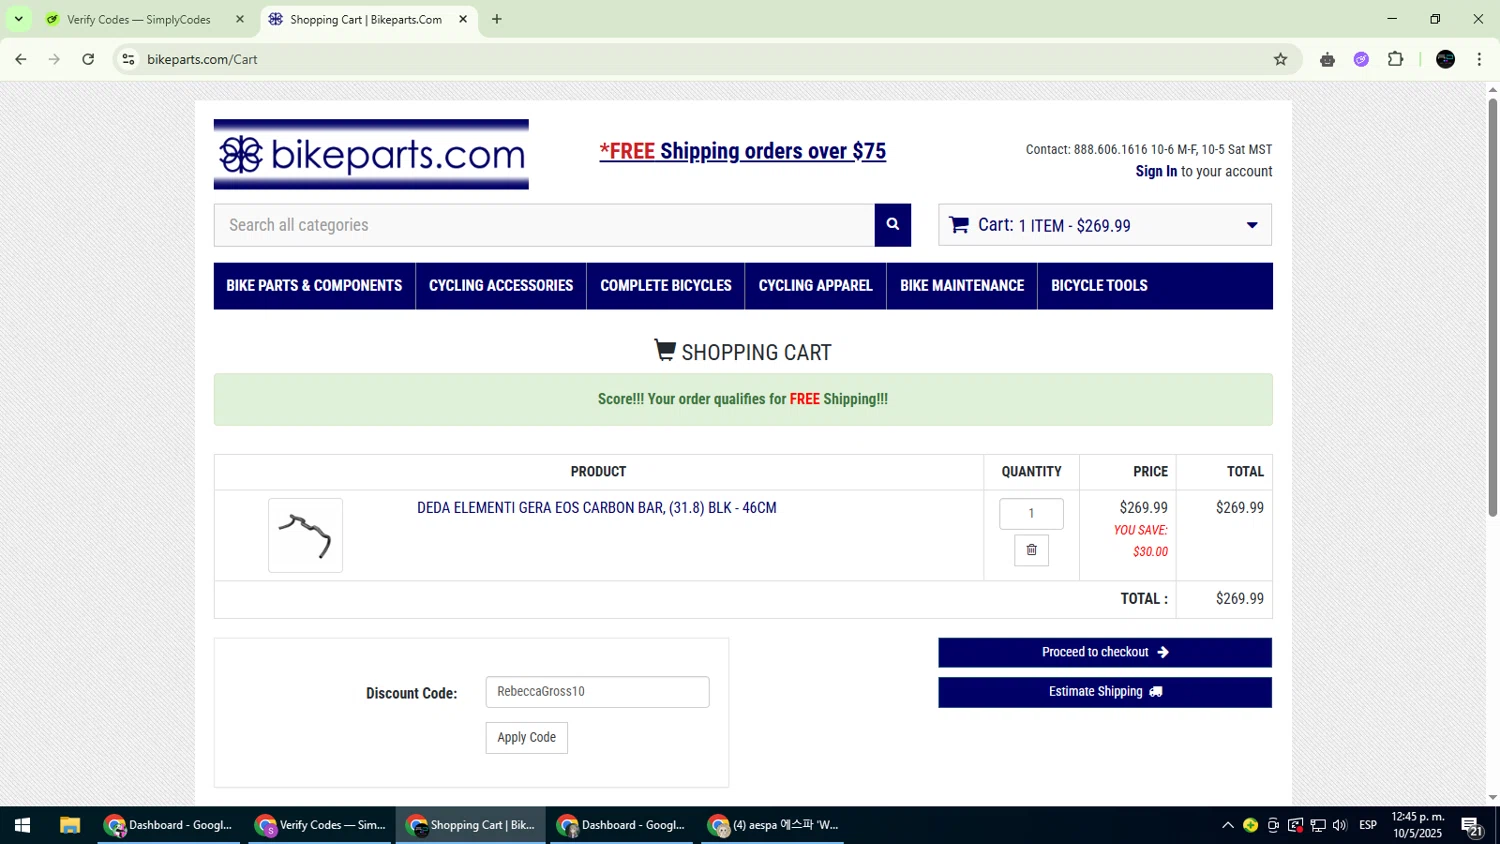Screen dimensions: 1500x844
Task: Open Chrome three-dot menu
Action: [x=1479, y=59]
